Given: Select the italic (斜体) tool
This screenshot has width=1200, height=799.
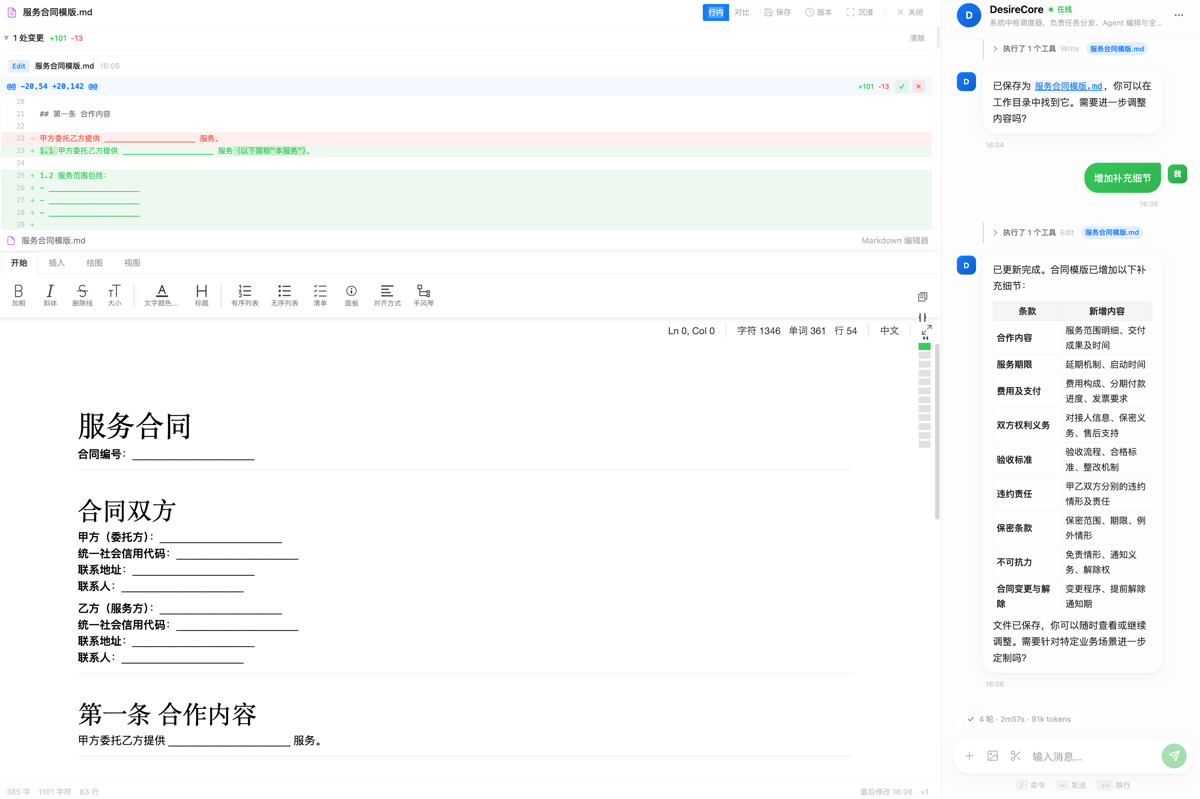Looking at the screenshot, I should (x=50, y=292).
